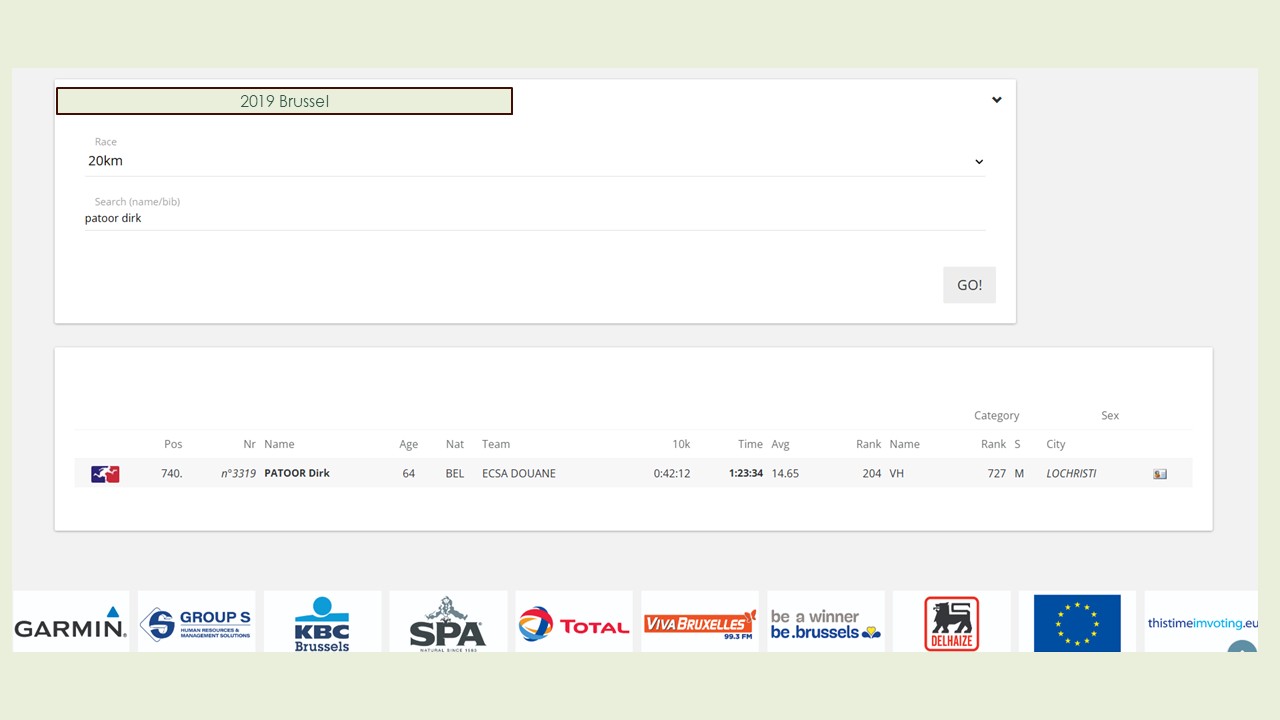Click the Age column header
The width and height of the screenshot is (1280, 720).
click(408, 444)
